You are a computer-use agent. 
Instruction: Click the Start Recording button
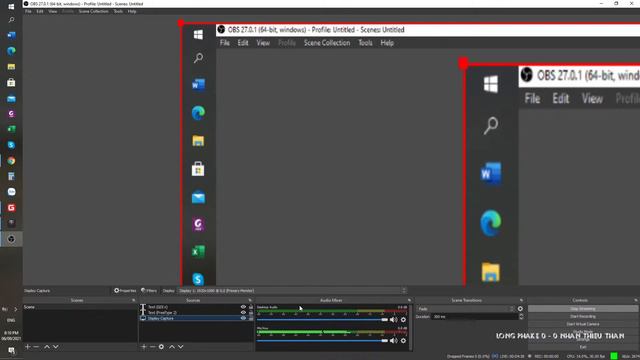tap(583, 316)
